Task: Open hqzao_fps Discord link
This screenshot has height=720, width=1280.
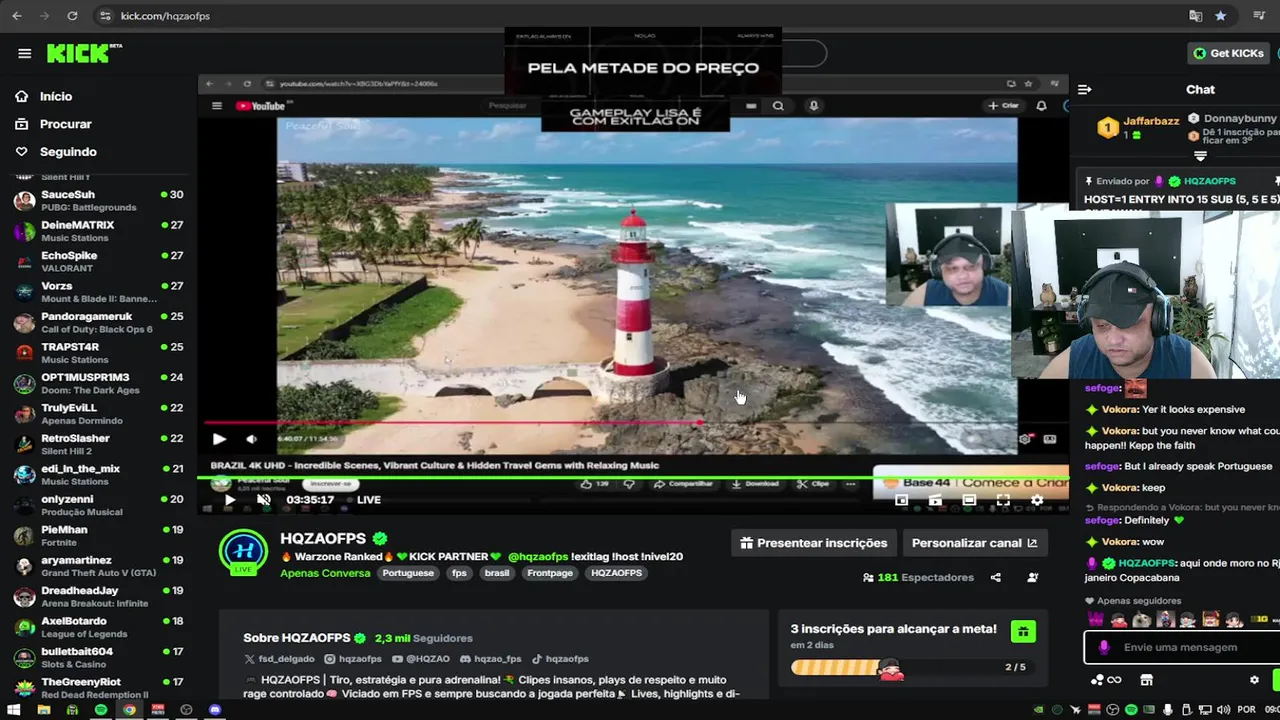Action: 491,659
